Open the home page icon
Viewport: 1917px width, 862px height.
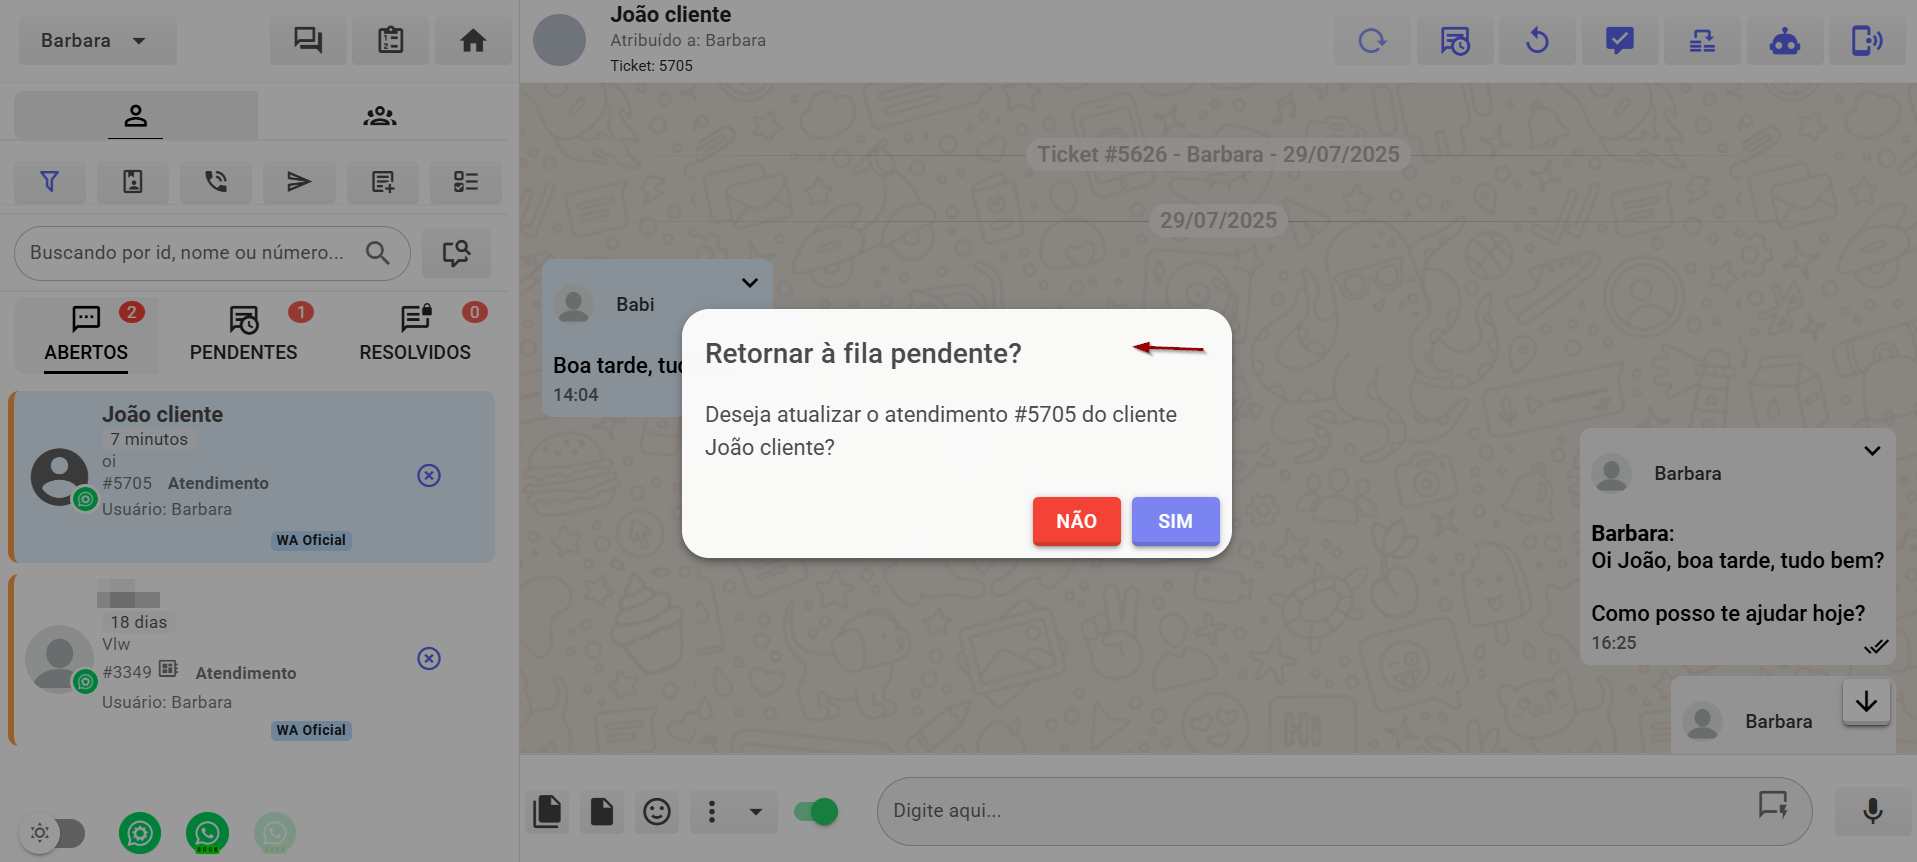tap(473, 41)
